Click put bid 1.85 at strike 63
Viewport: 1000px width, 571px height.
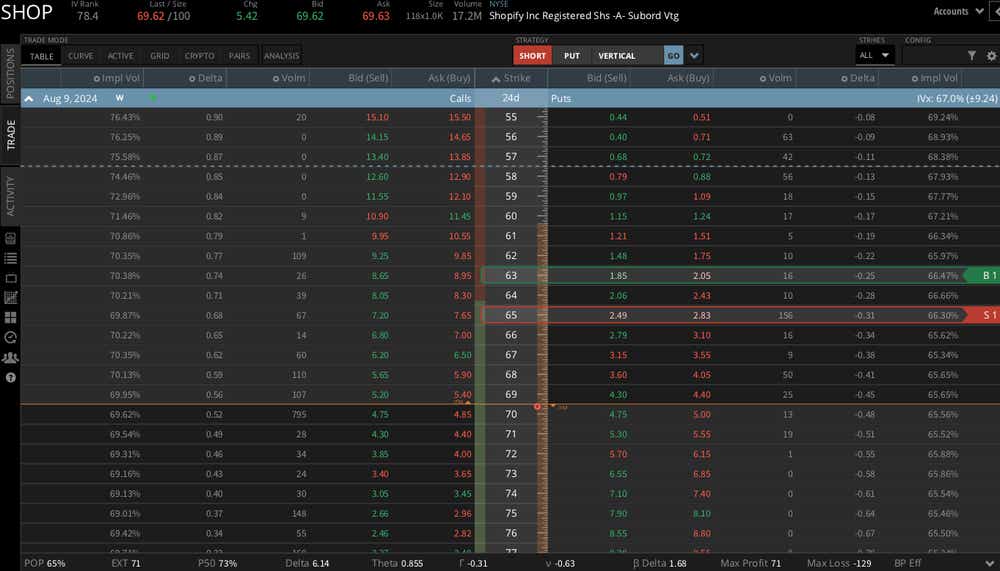coord(617,276)
